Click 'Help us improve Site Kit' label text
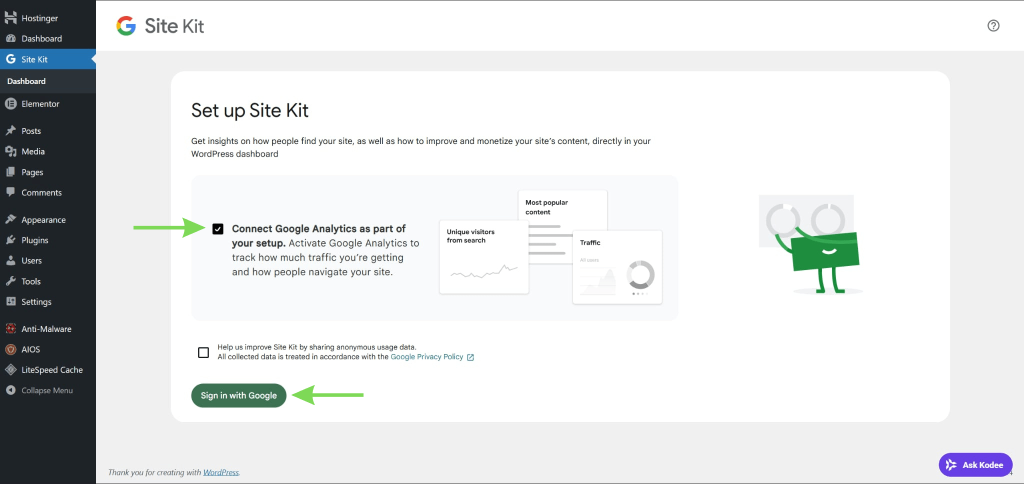This screenshot has height=484, width=1024. pos(317,347)
